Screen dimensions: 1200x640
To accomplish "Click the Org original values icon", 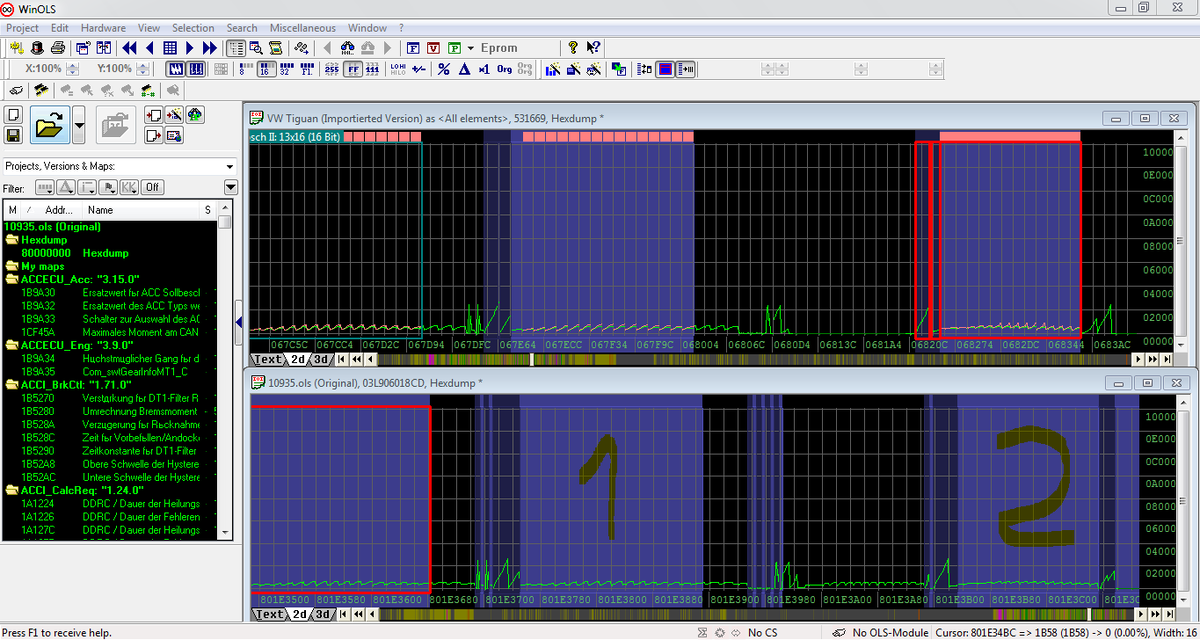I will click(x=504, y=69).
